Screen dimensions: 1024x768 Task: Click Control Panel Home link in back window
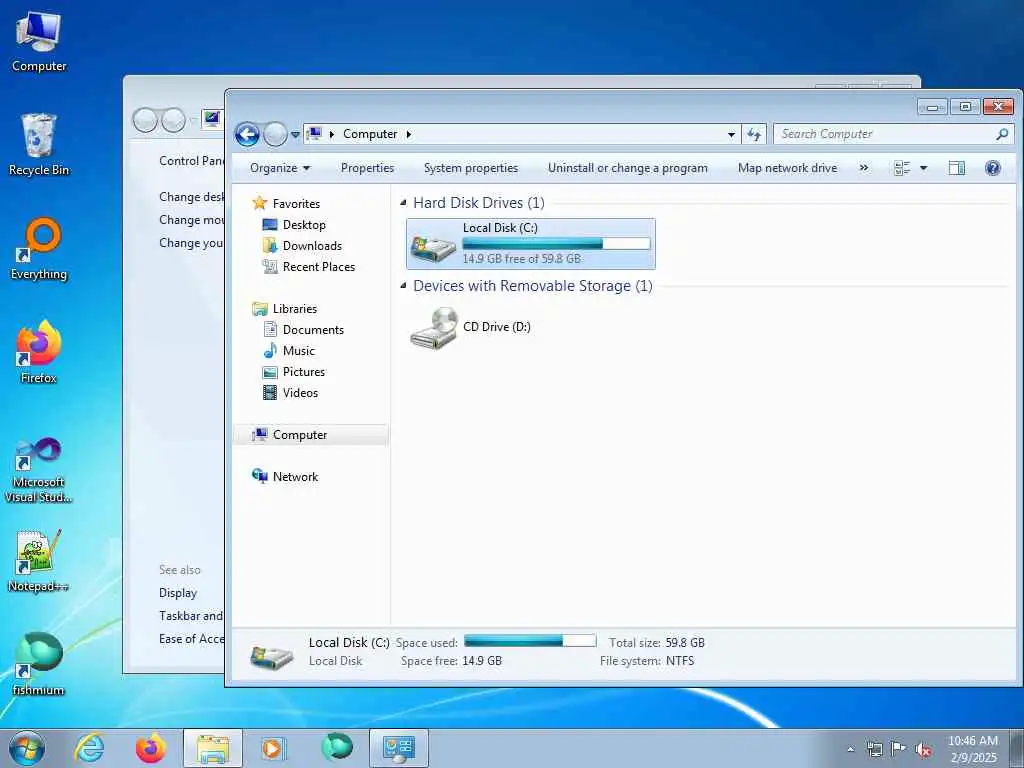coord(191,161)
